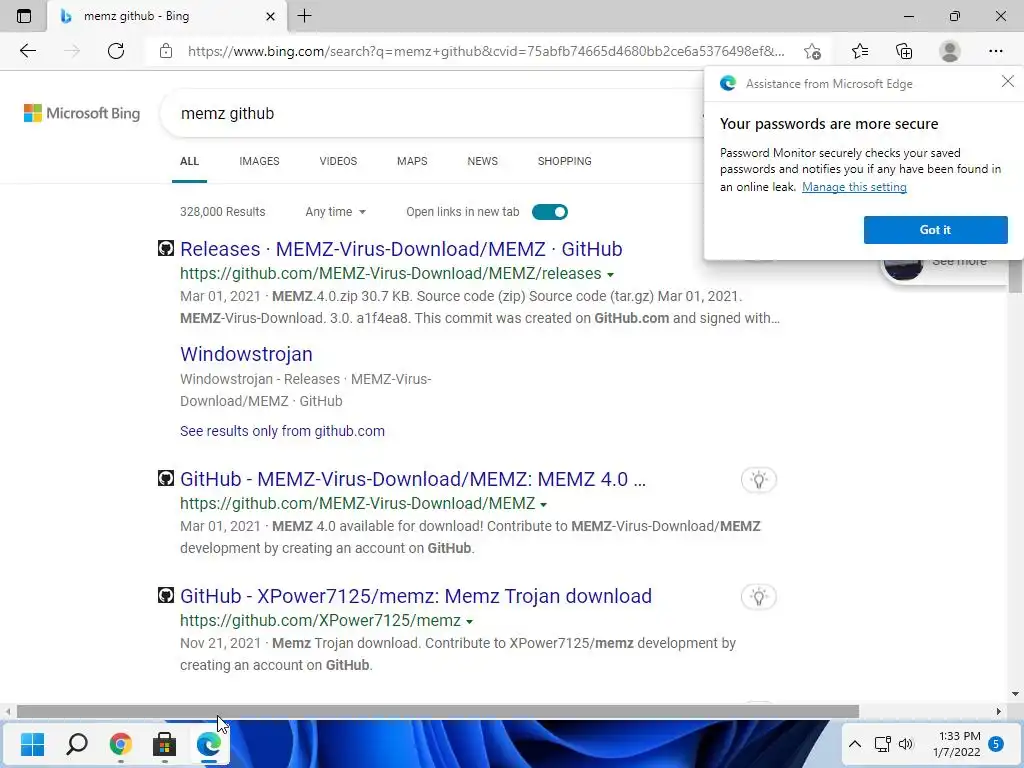
Task: Click vertical scrollbar down arrow
Action: (x=1015, y=694)
